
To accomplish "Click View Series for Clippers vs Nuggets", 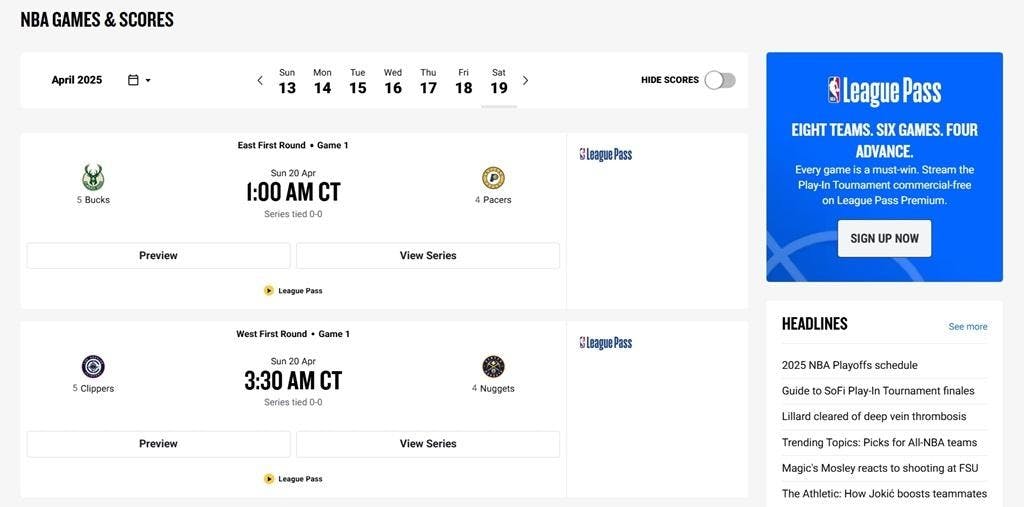I will (x=428, y=444).
